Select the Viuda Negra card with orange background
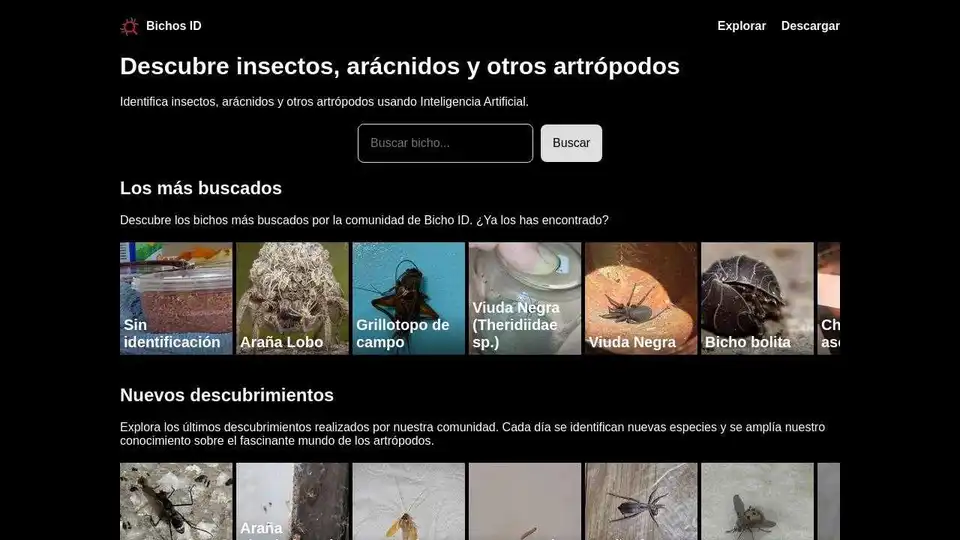This screenshot has width=960, height=540. tap(641, 298)
